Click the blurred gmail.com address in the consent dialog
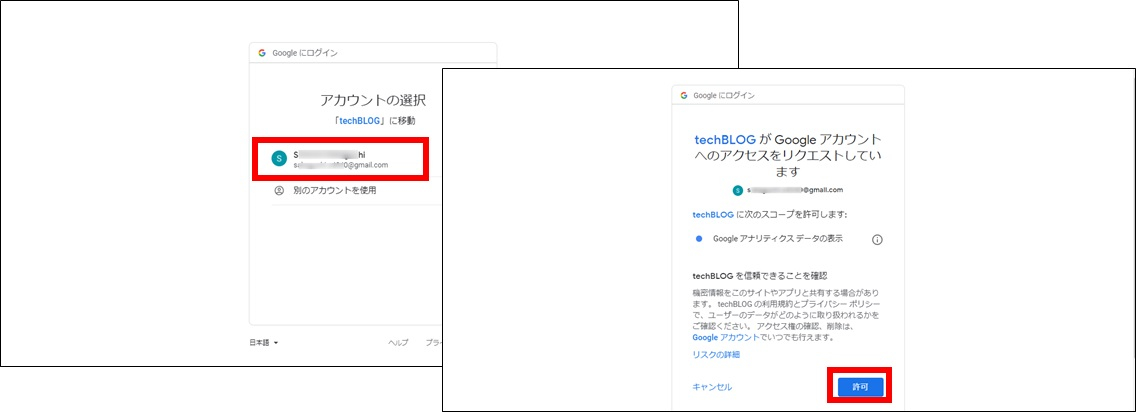 point(795,190)
